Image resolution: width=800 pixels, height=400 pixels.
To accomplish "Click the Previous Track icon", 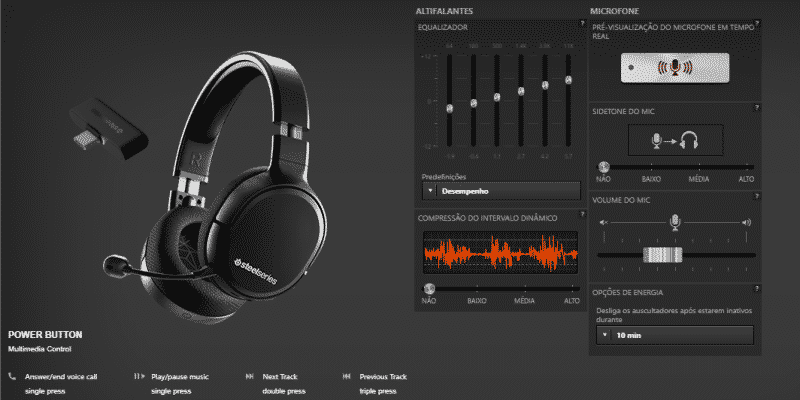I will pyautogui.click(x=347, y=377).
